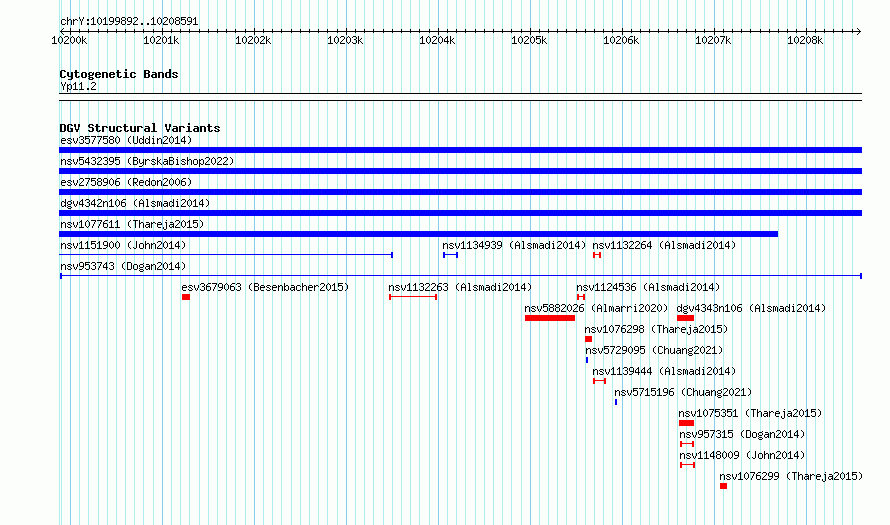This screenshot has height=525, width=890.
Task: Click the nsv1148009 (John2014) label
Action: click(742, 455)
